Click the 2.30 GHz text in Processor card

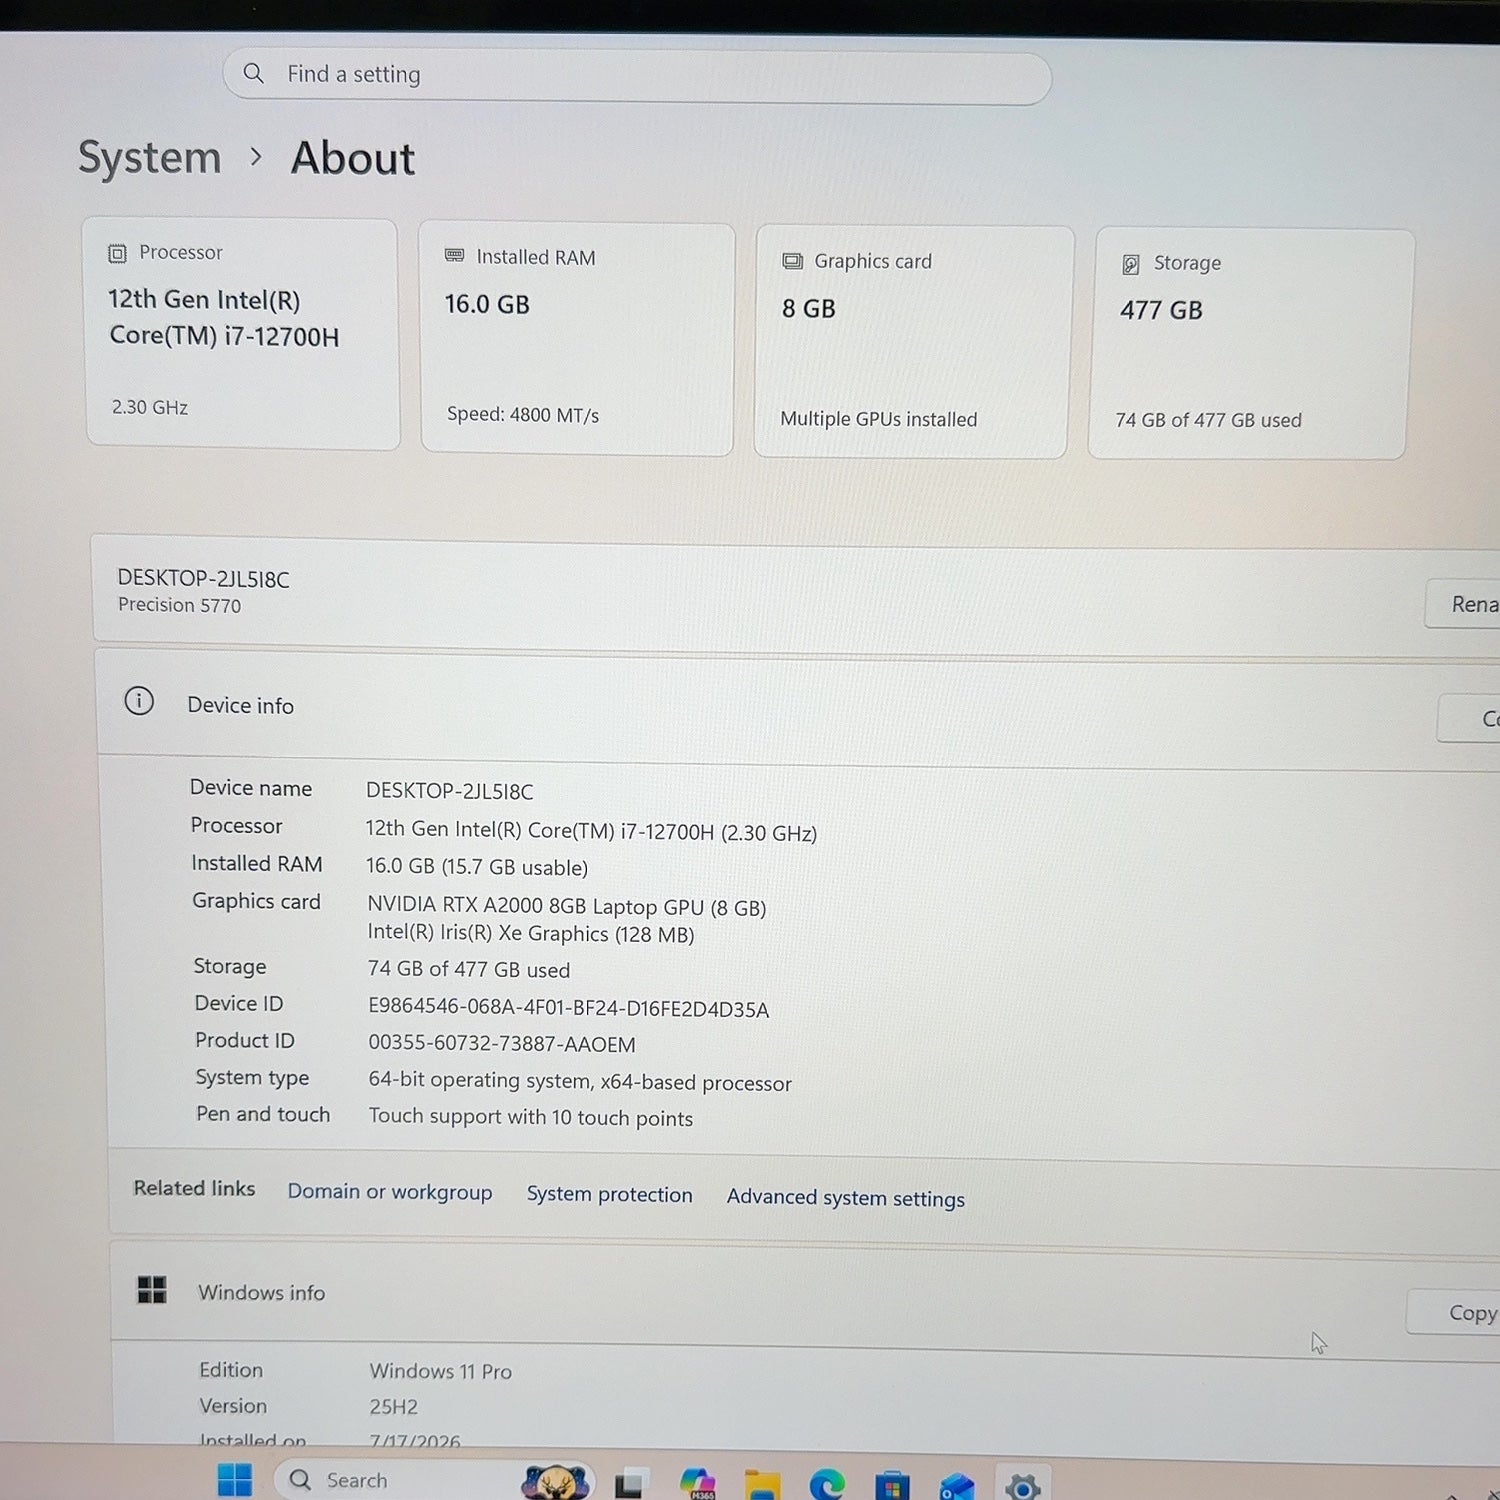click(x=150, y=407)
